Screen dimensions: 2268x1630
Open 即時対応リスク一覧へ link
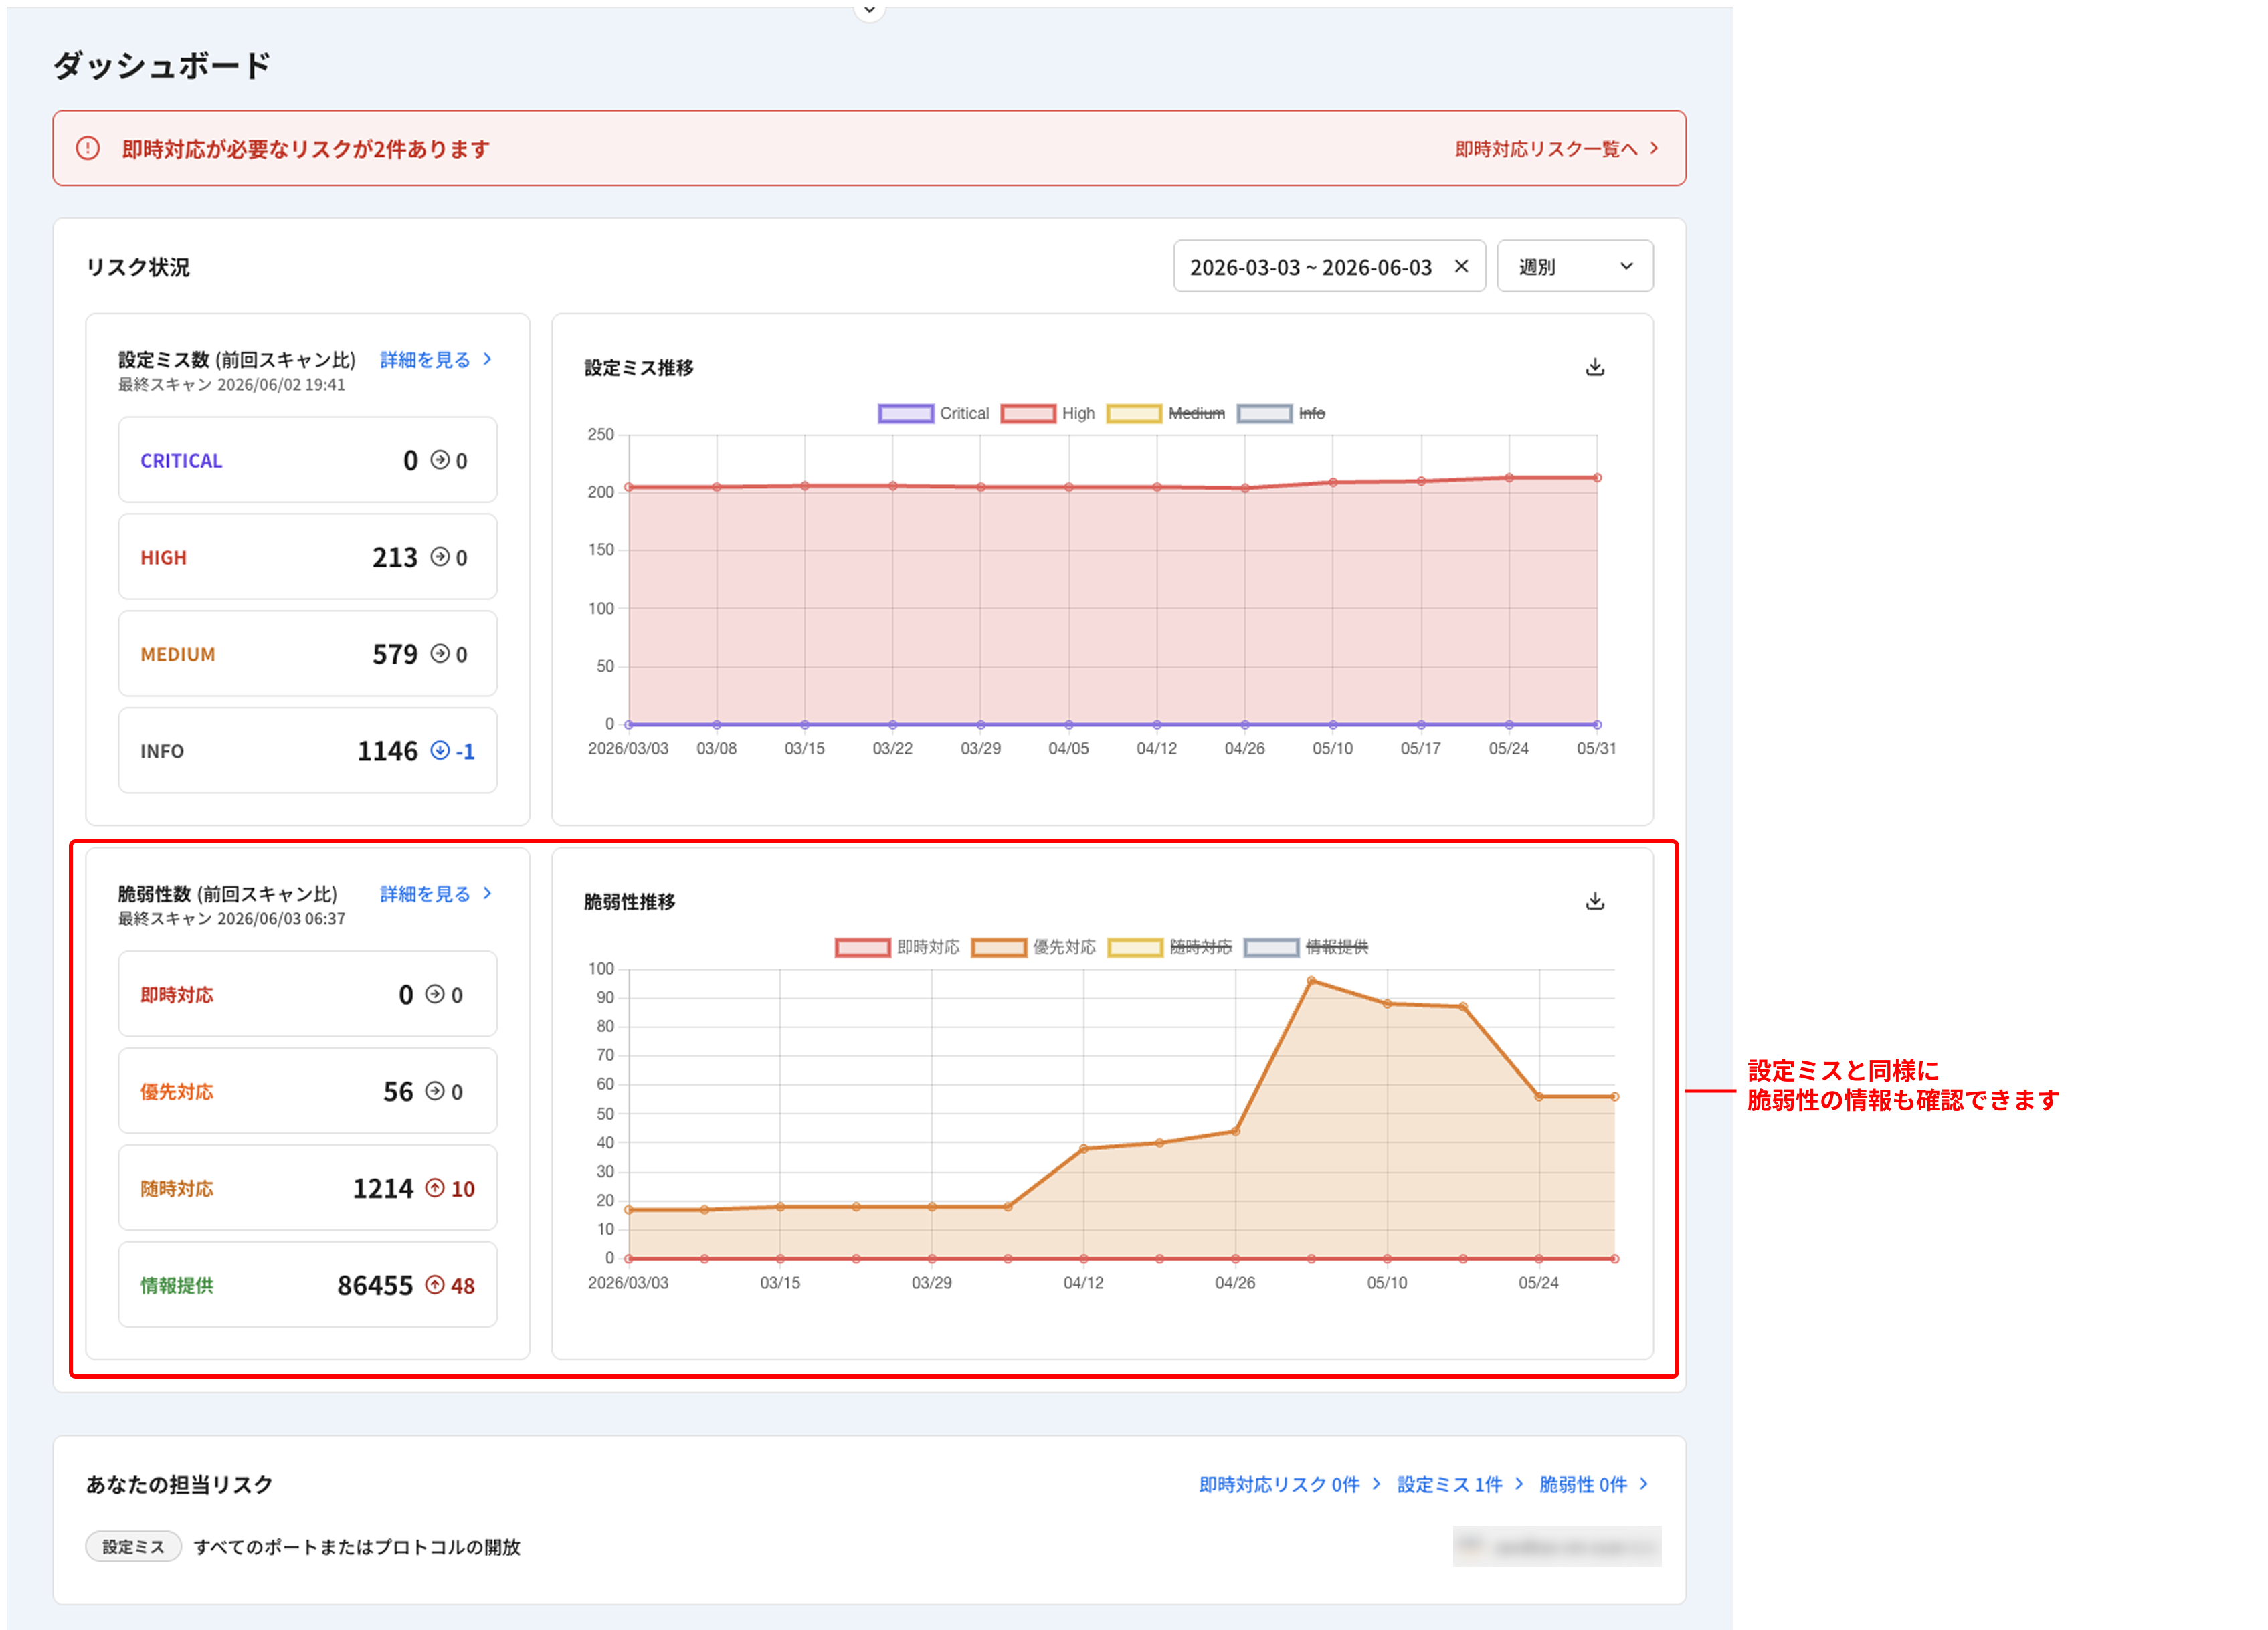coord(1557,149)
